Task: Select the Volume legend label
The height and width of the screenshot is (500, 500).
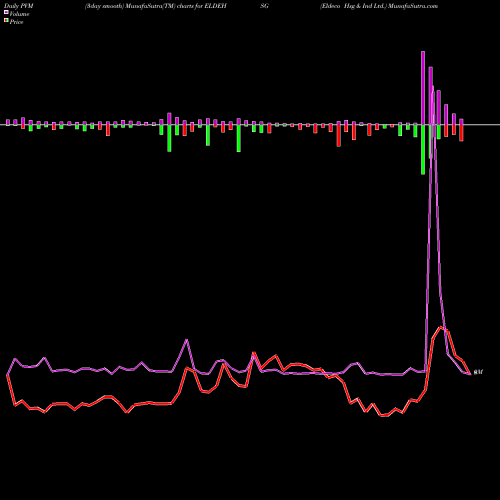Action: (x=19, y=14)
